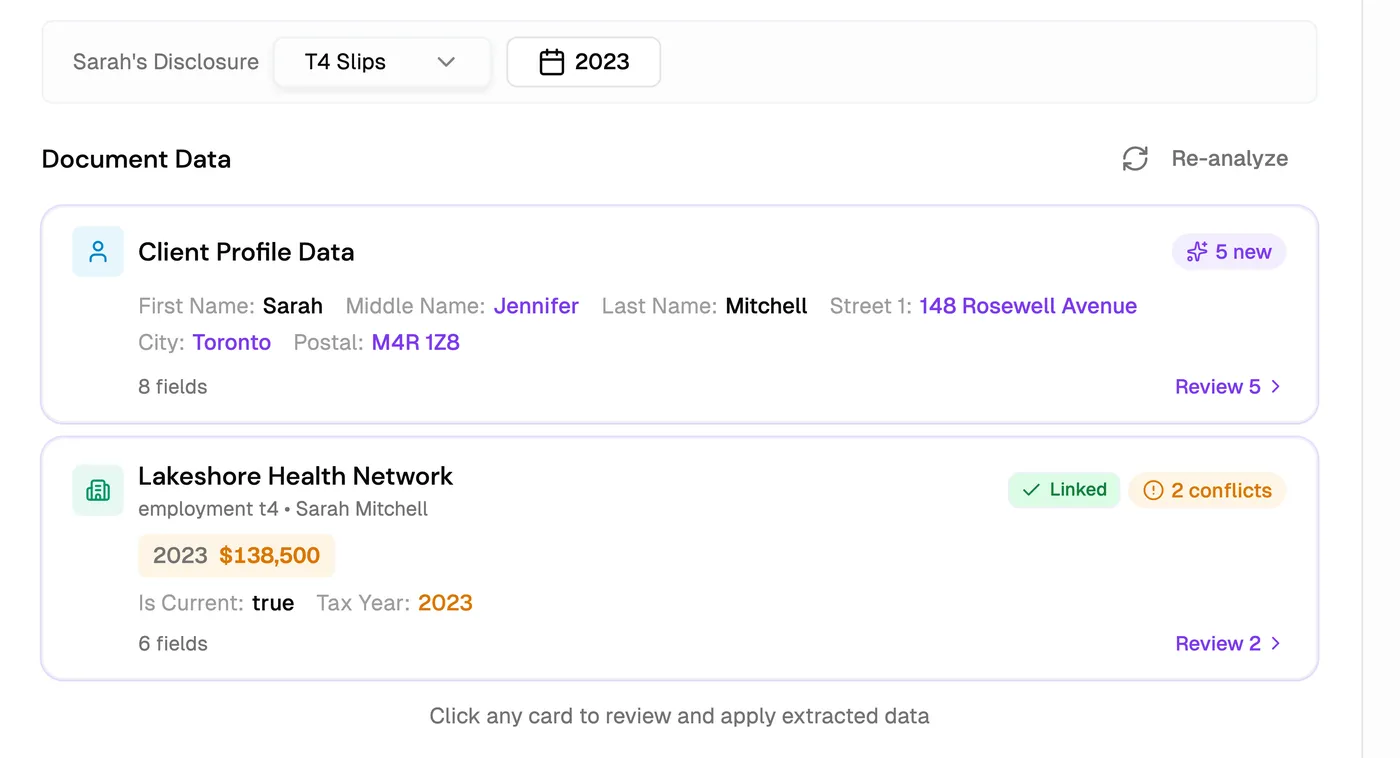This screenshot has height=758, width=1400.
Task: Click the employment t4 • Sarah Mitchell subtitle
Action: [x=283, y=509]
